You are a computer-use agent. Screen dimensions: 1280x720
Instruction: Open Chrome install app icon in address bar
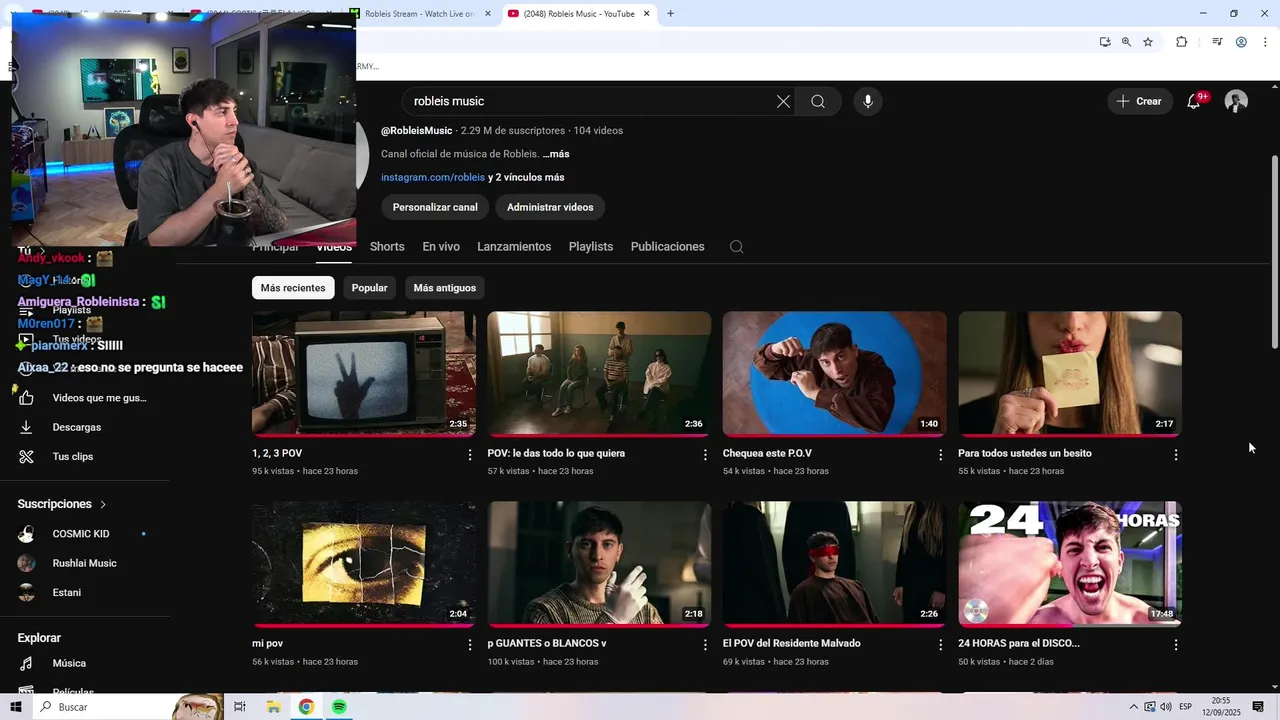click(1105, 42)
